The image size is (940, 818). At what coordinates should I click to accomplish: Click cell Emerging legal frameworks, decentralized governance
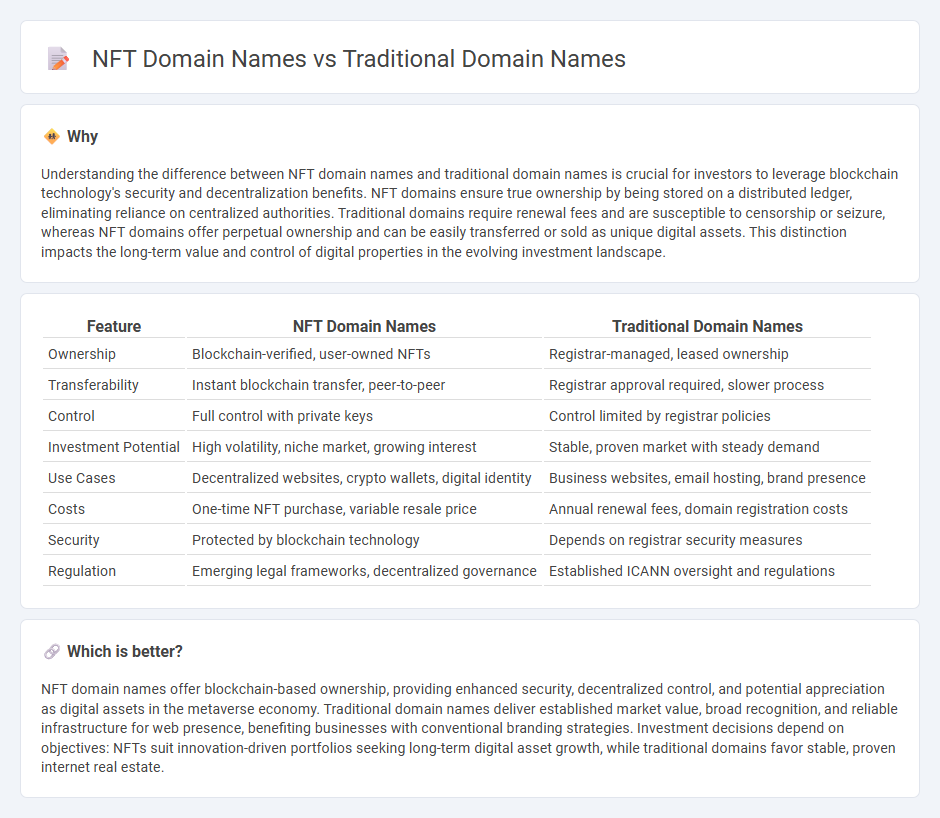(364, 571)
